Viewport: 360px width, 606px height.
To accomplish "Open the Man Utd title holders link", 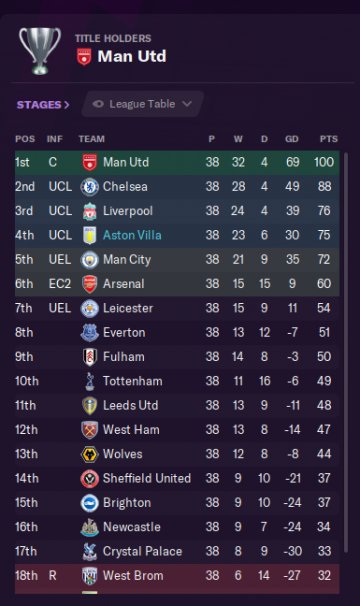I will 132,56.
